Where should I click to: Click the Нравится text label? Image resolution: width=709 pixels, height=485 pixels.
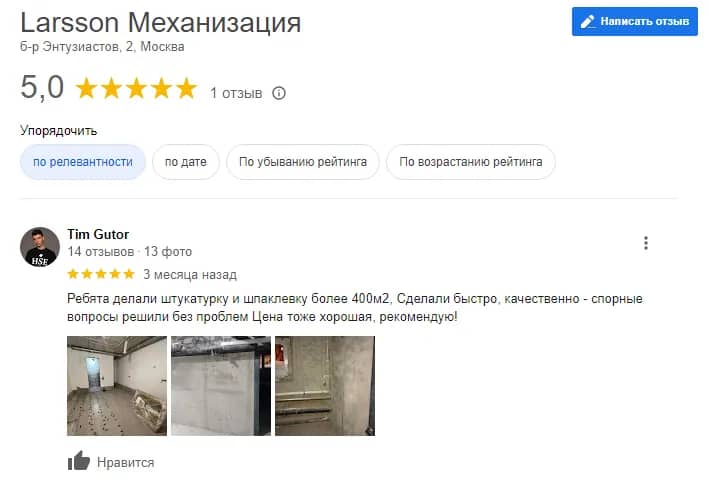[x=126, y=462]
